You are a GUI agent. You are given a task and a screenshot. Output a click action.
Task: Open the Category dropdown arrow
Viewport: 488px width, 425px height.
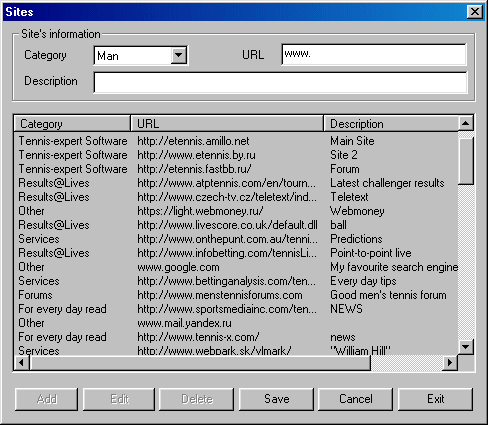(179, 55)
